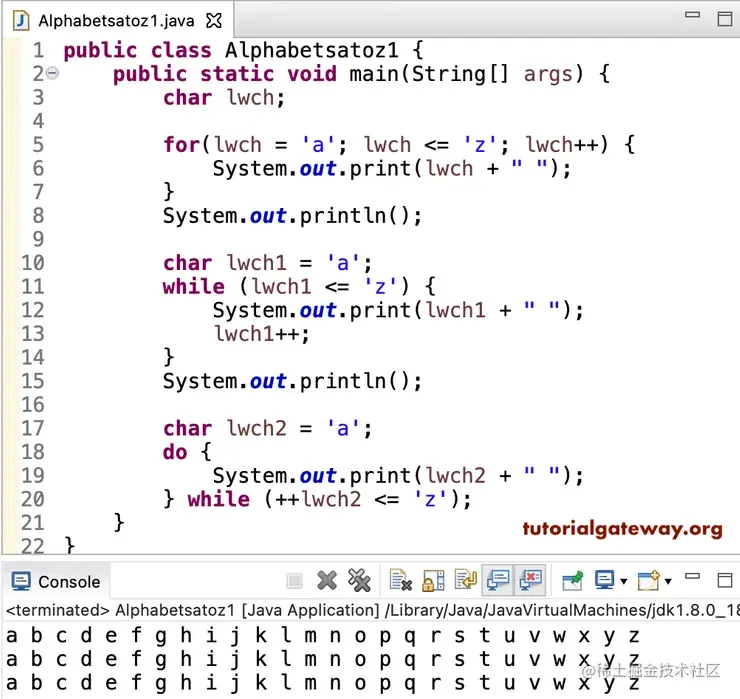Click 'args' parameter on line 2
Image resolution: width=740 pixels, height=699 pixels.
tap(548, 75)
